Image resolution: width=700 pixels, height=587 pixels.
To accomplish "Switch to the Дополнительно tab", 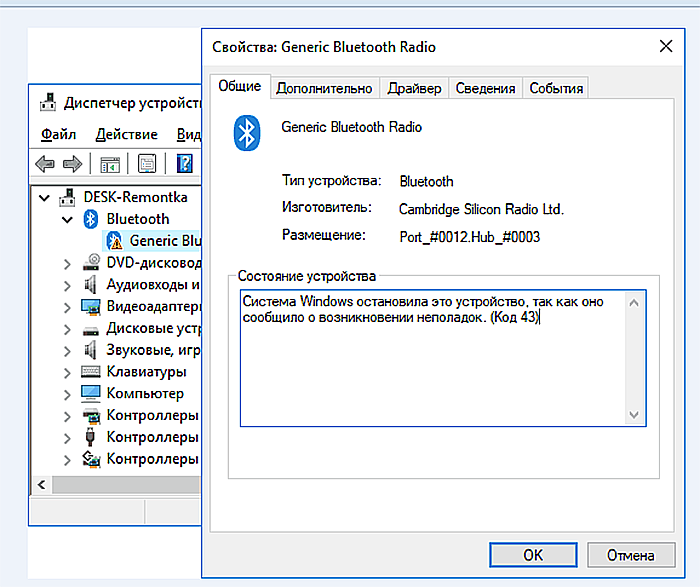I will coord(324,88).
